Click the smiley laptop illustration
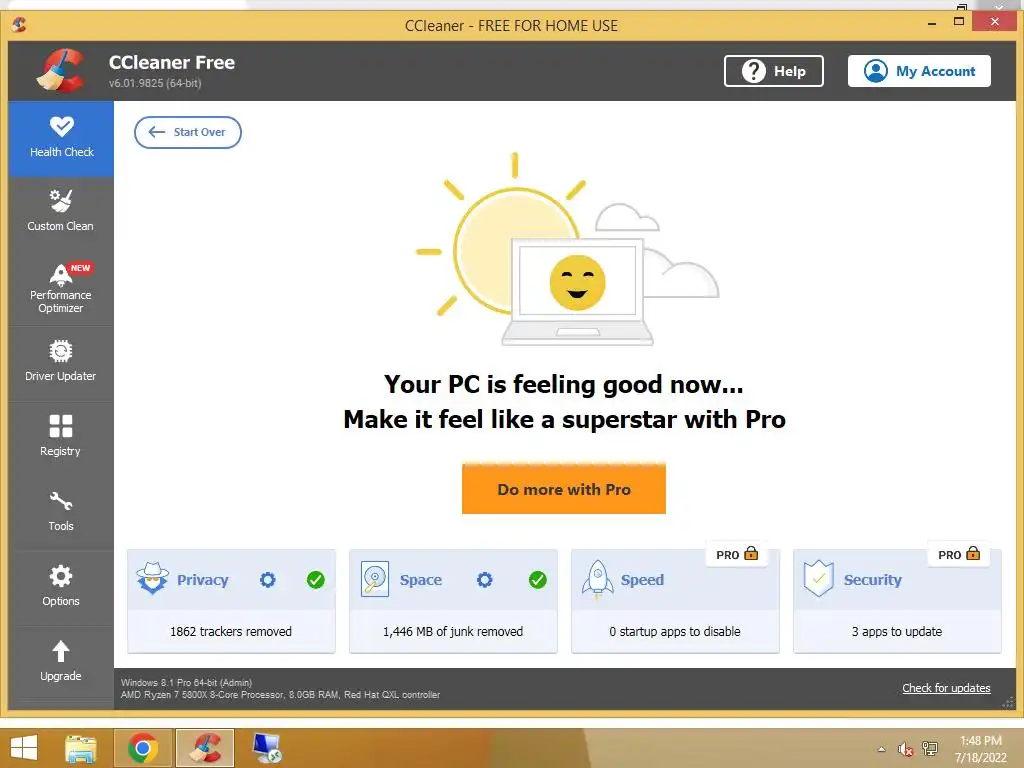This screenshot has width=1024, height=768. [577, 292]
